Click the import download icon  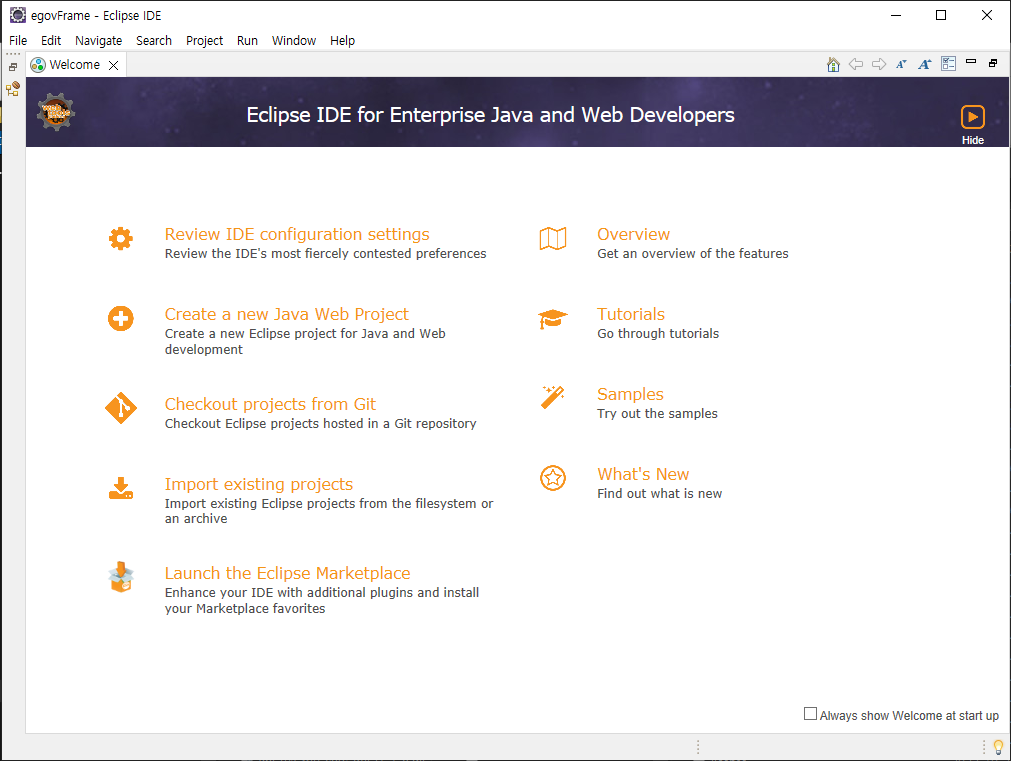pos(121,488)
